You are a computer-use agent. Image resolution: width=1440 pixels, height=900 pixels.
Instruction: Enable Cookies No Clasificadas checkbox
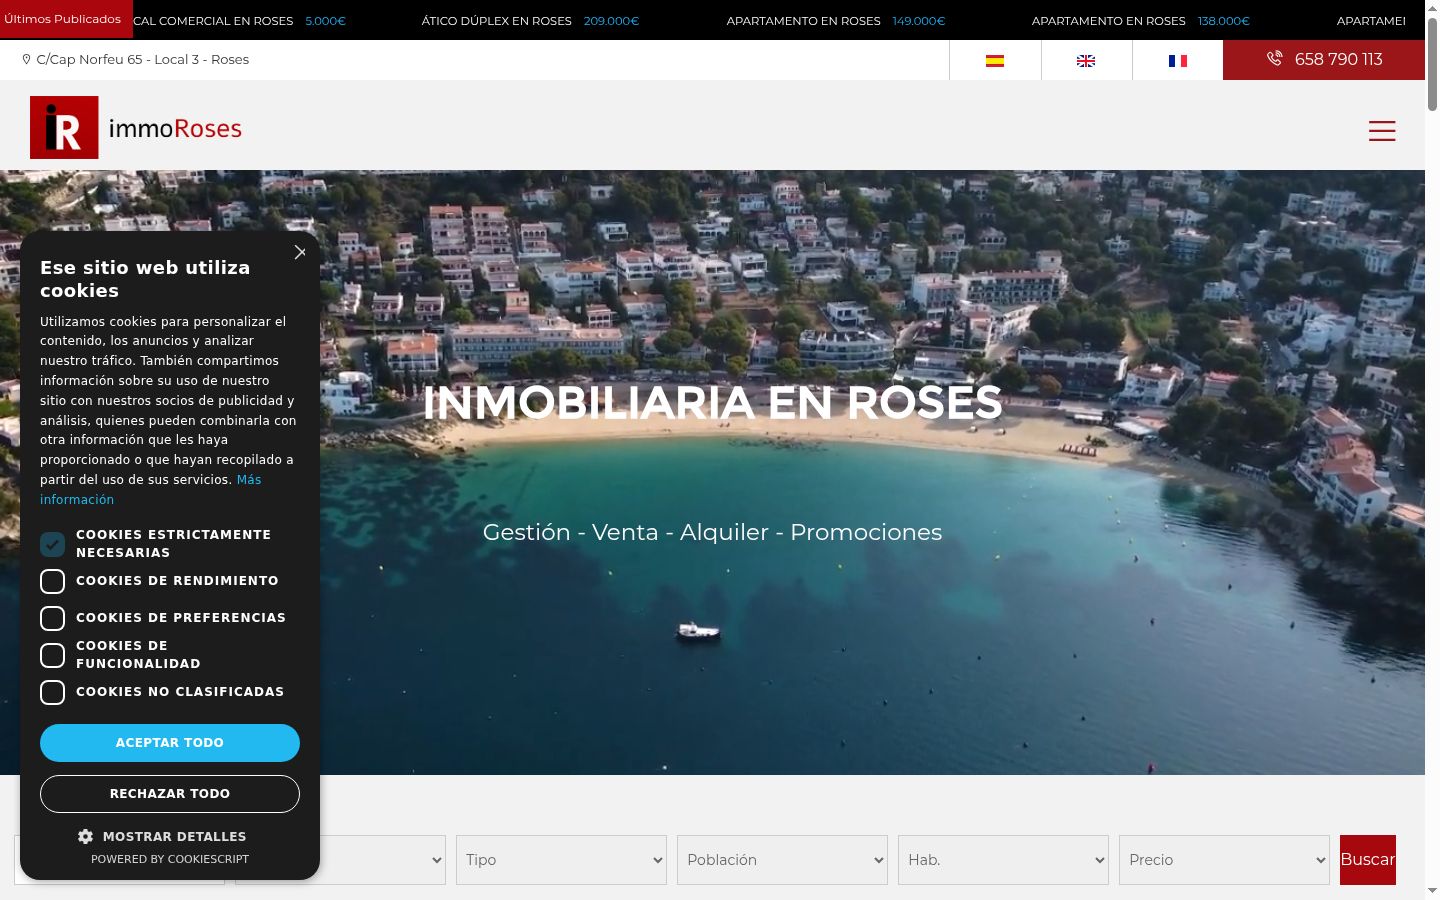(52, 692)
